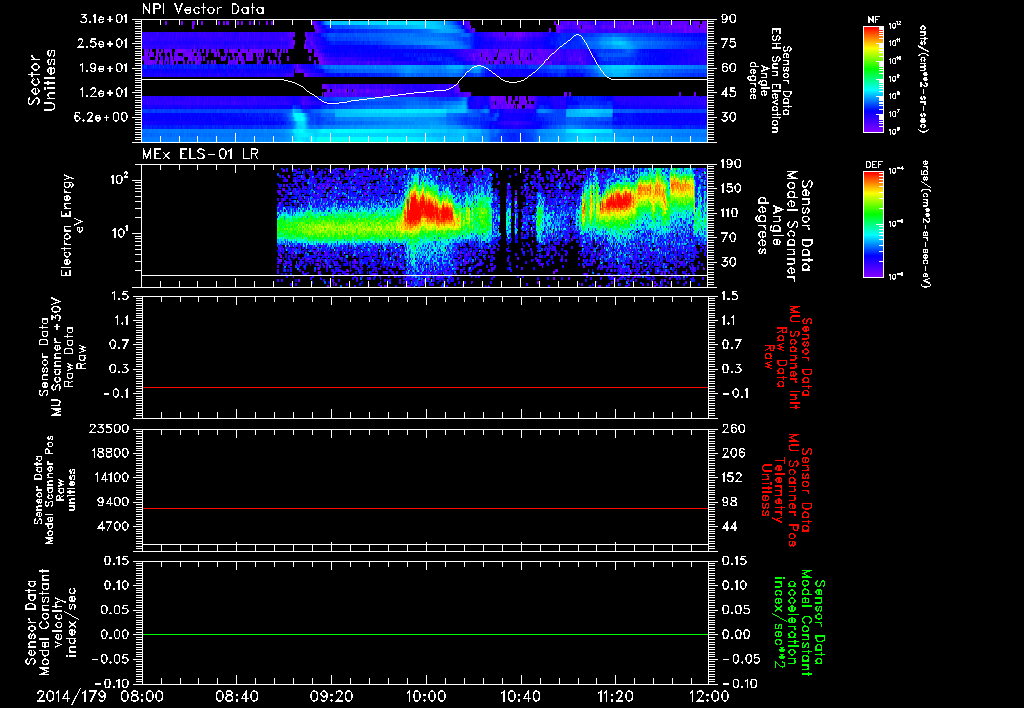
Task: Click the red 'MU Scanner Pos Telemetry' label
Action: coord(787,490)
